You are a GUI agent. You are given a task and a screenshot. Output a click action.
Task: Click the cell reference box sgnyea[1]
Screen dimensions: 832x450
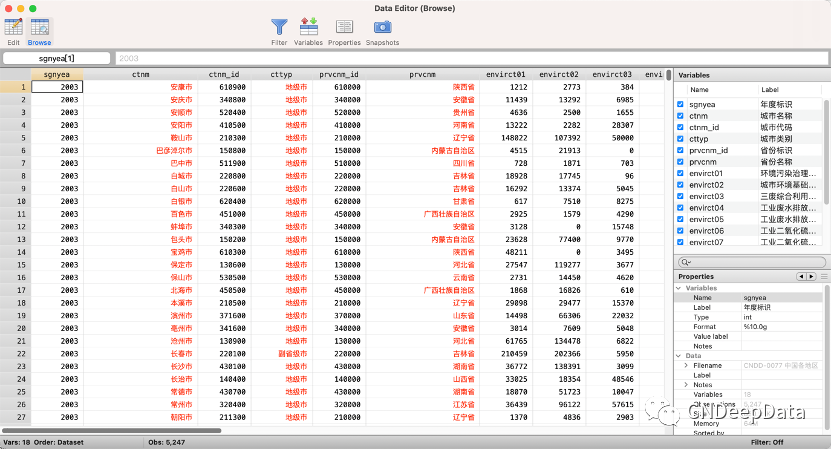tap(57, 58)
